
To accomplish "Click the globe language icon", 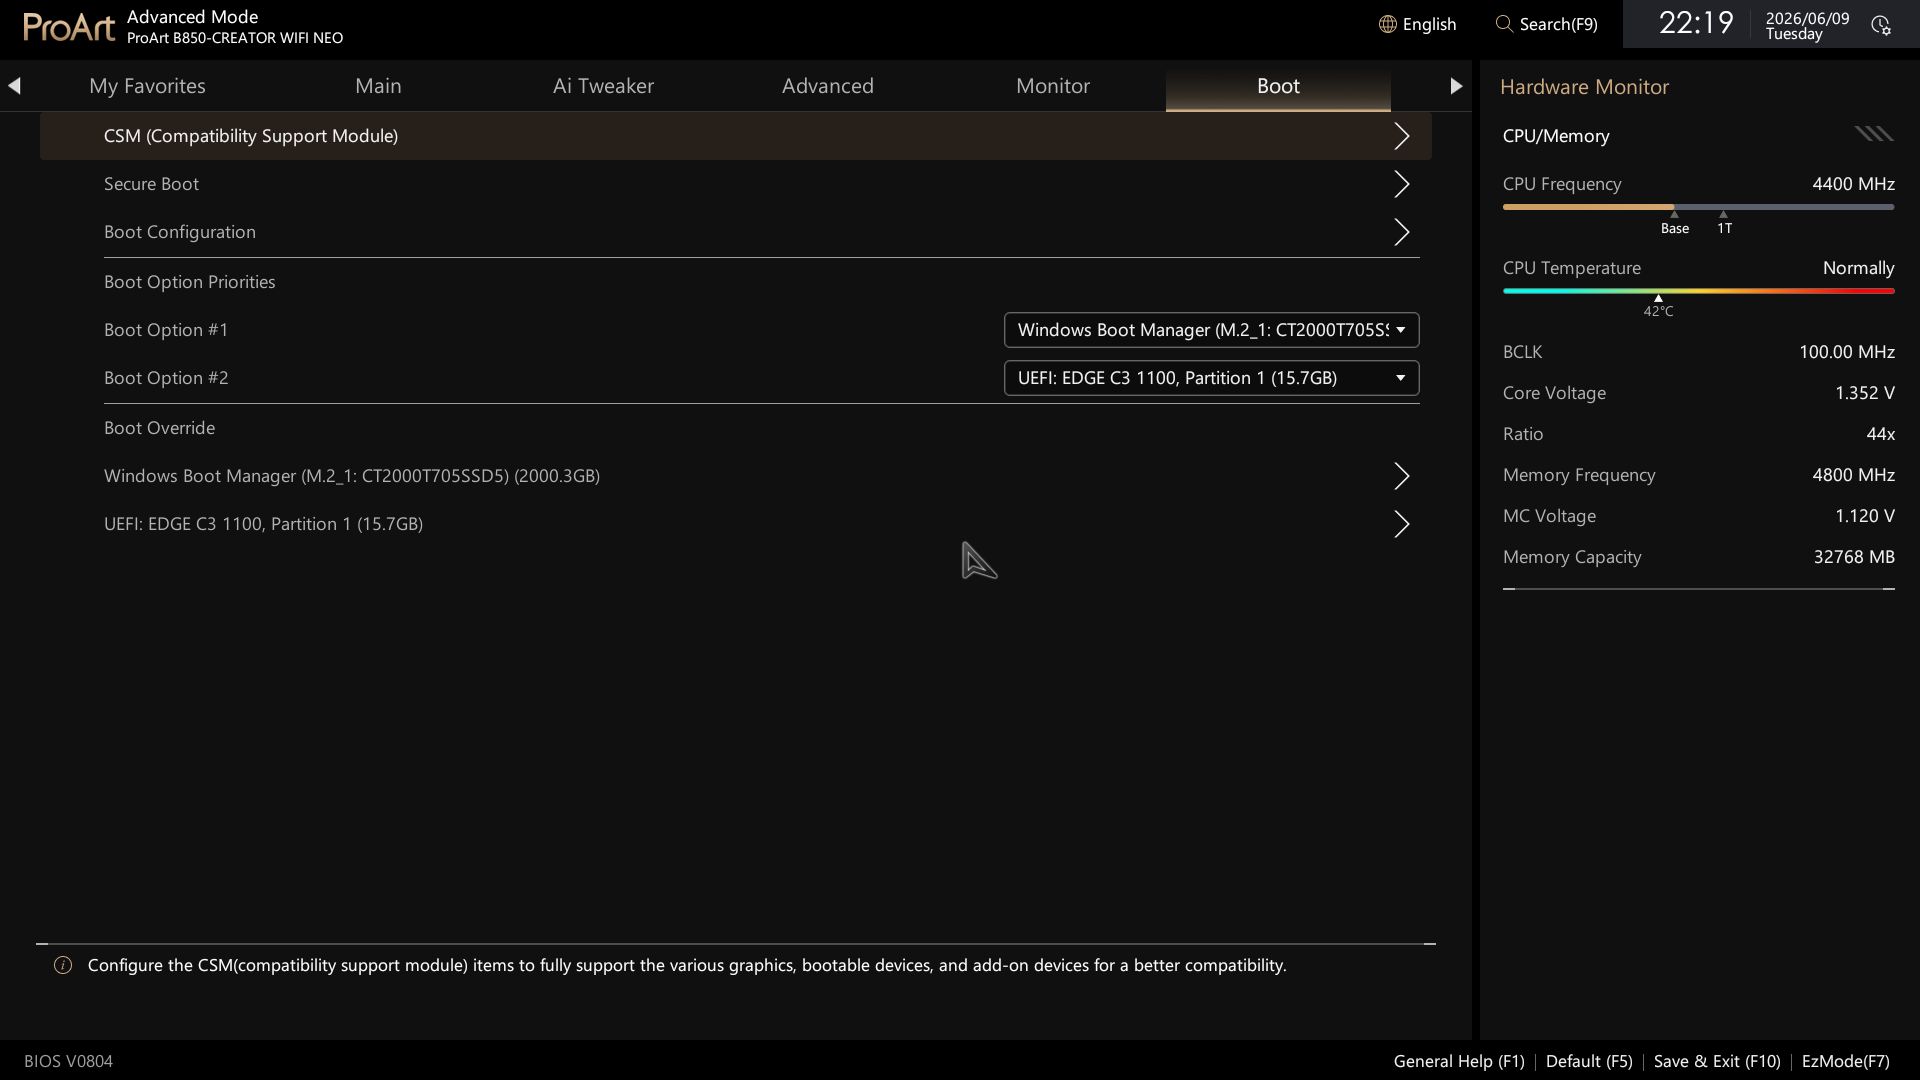I will tap(1387, 24).
